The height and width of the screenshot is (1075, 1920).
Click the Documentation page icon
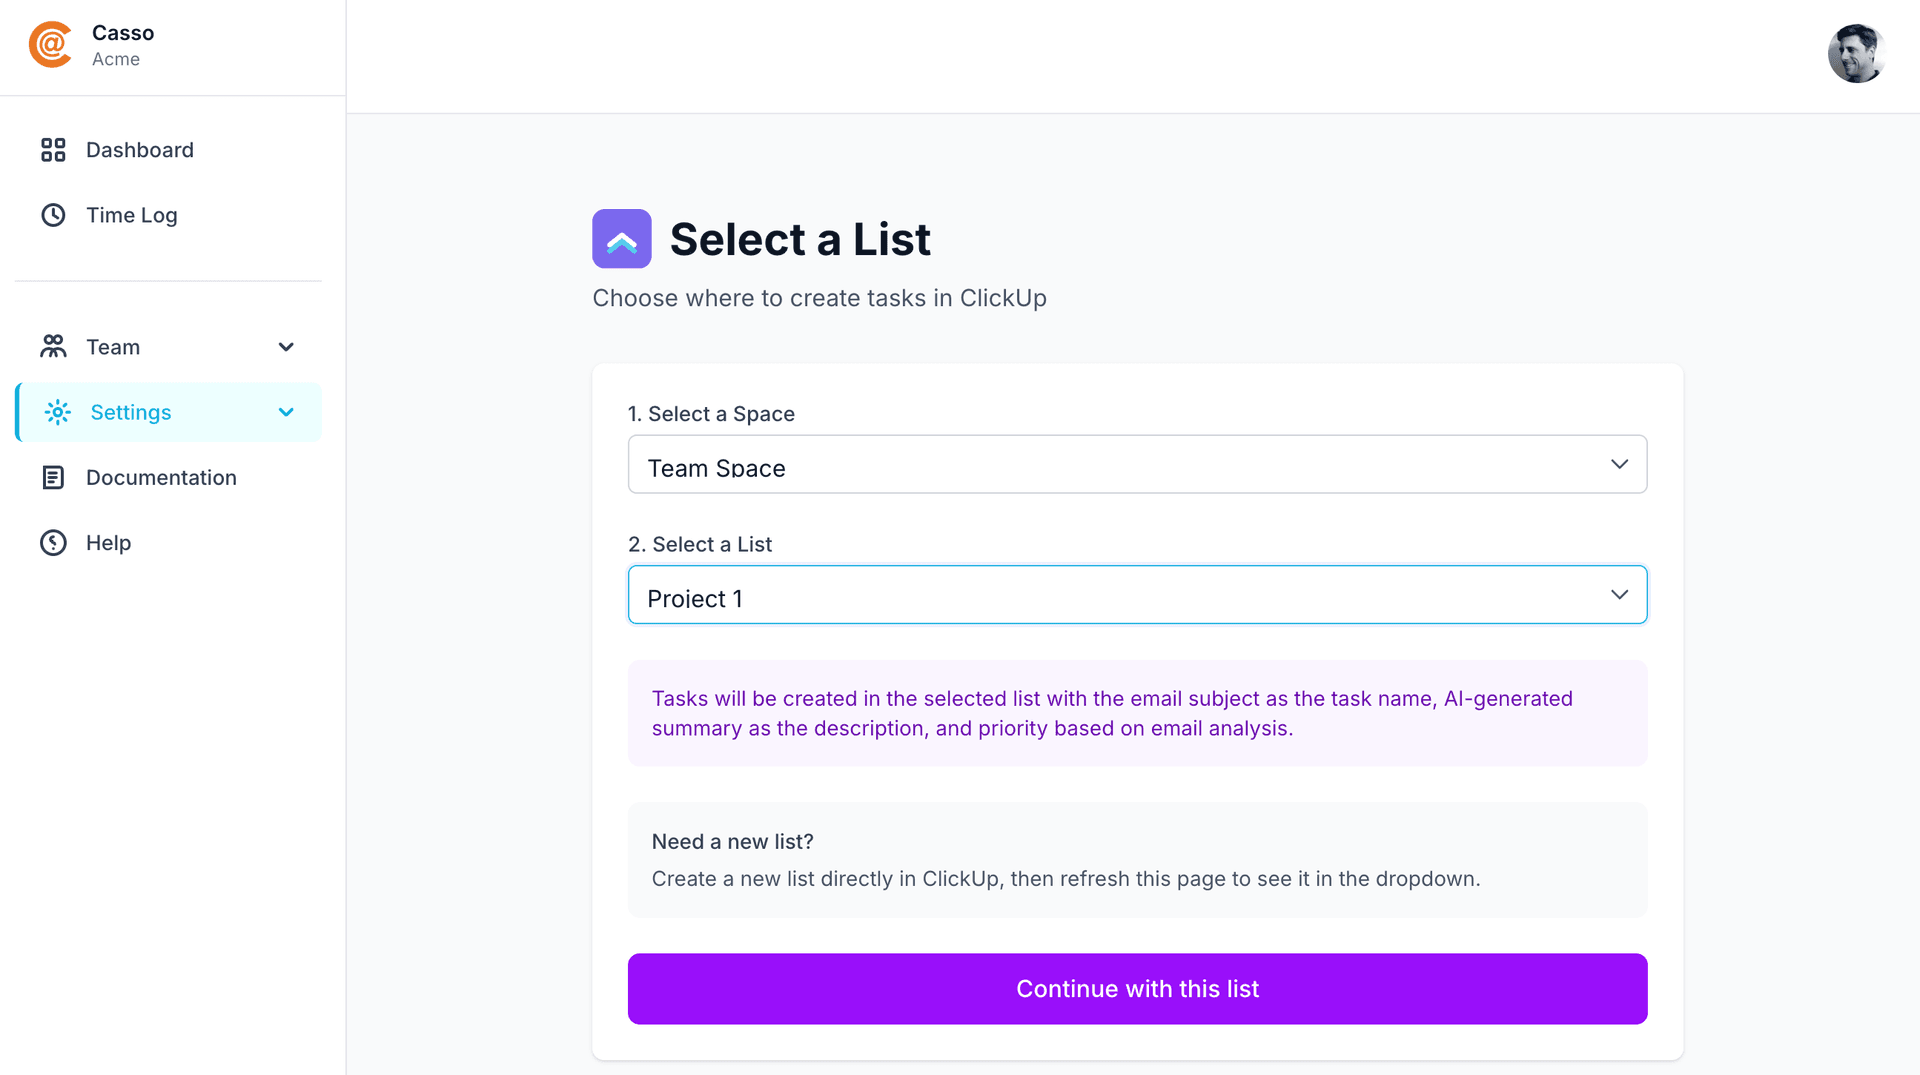(x=54, y=477)
